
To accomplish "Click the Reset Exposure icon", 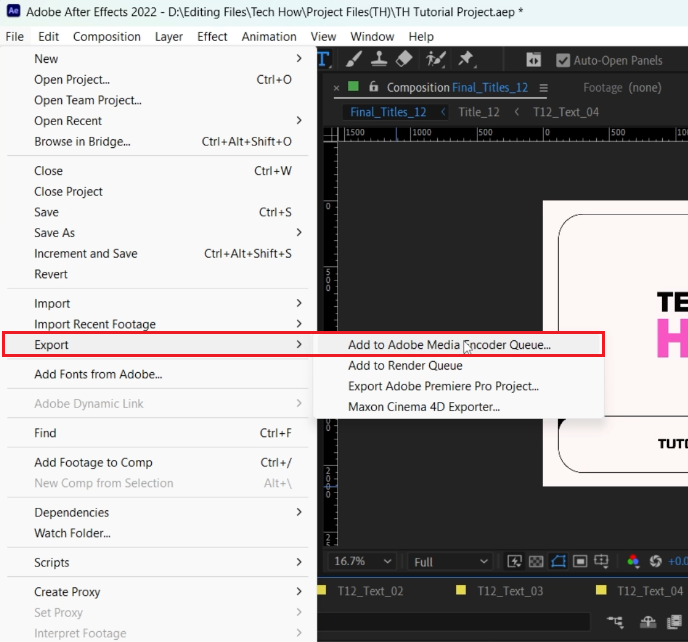I will [656, 562].
